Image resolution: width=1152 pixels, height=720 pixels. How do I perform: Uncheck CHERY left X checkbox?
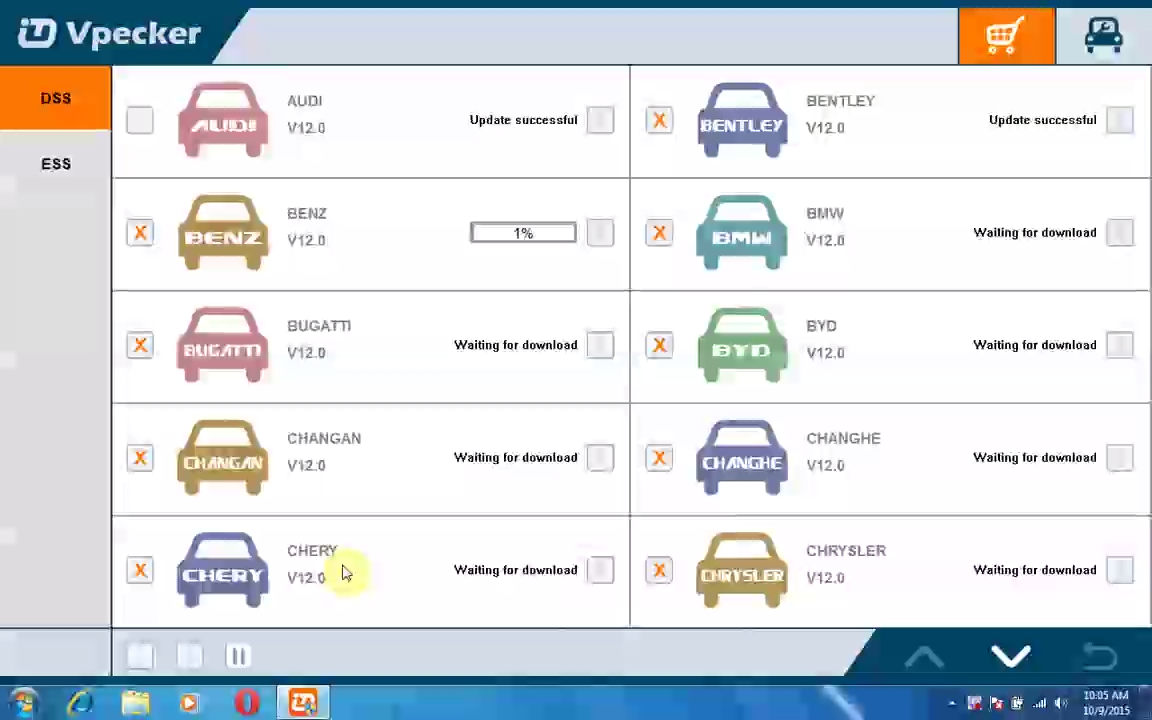[x=140, y=569]
